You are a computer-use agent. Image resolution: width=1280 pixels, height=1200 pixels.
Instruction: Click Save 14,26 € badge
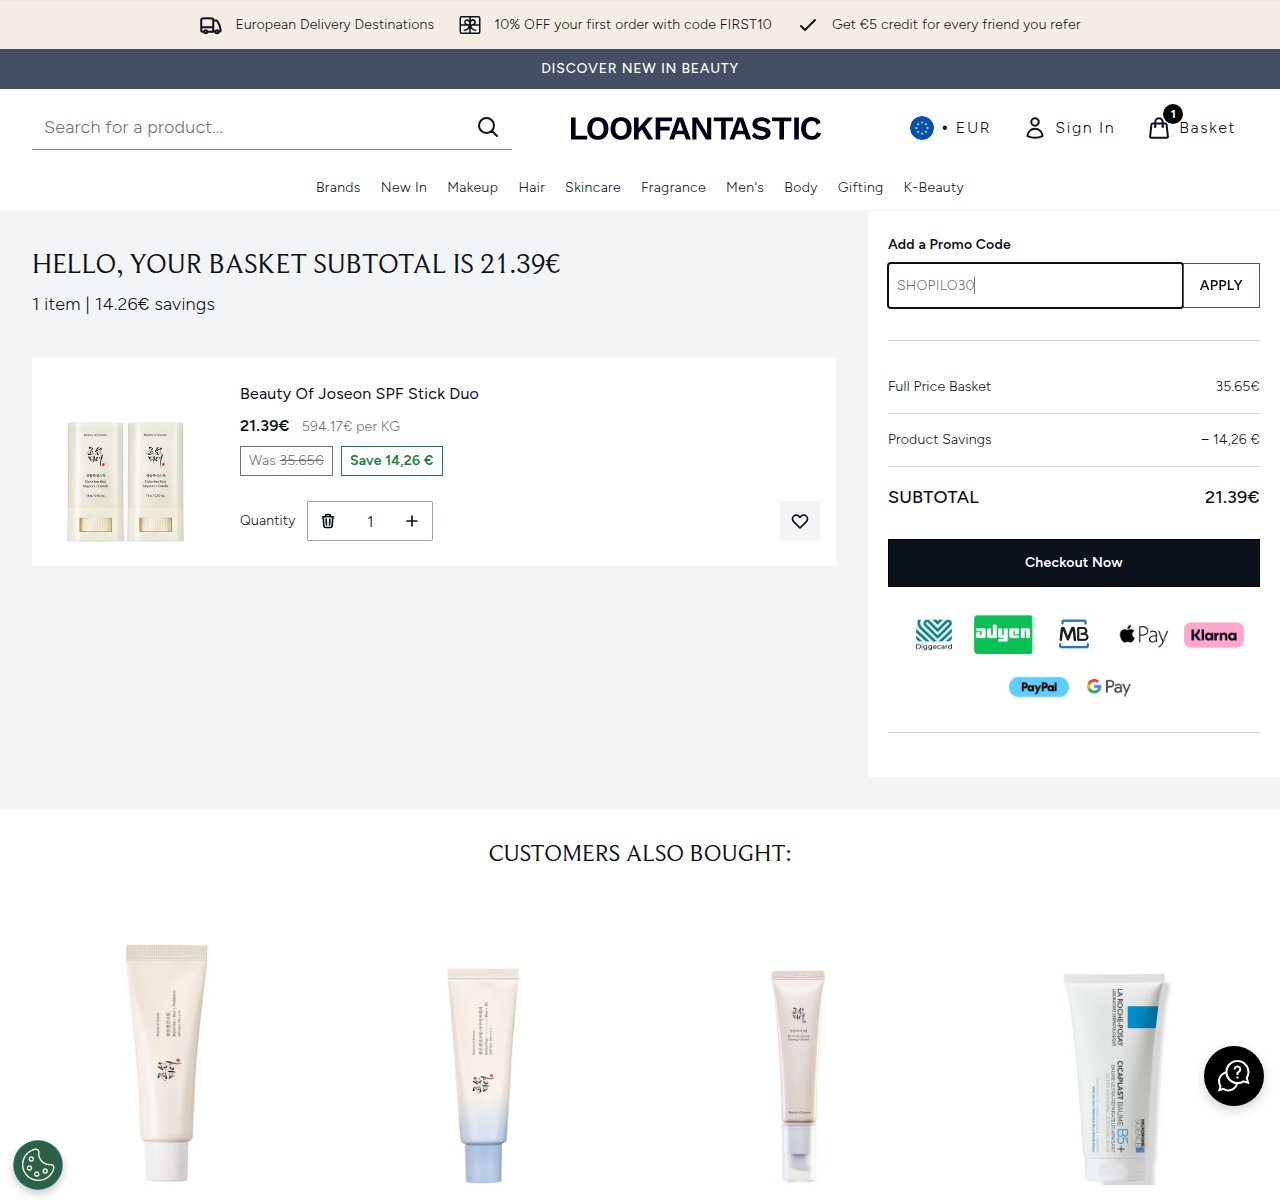click(x=392, y=461)
